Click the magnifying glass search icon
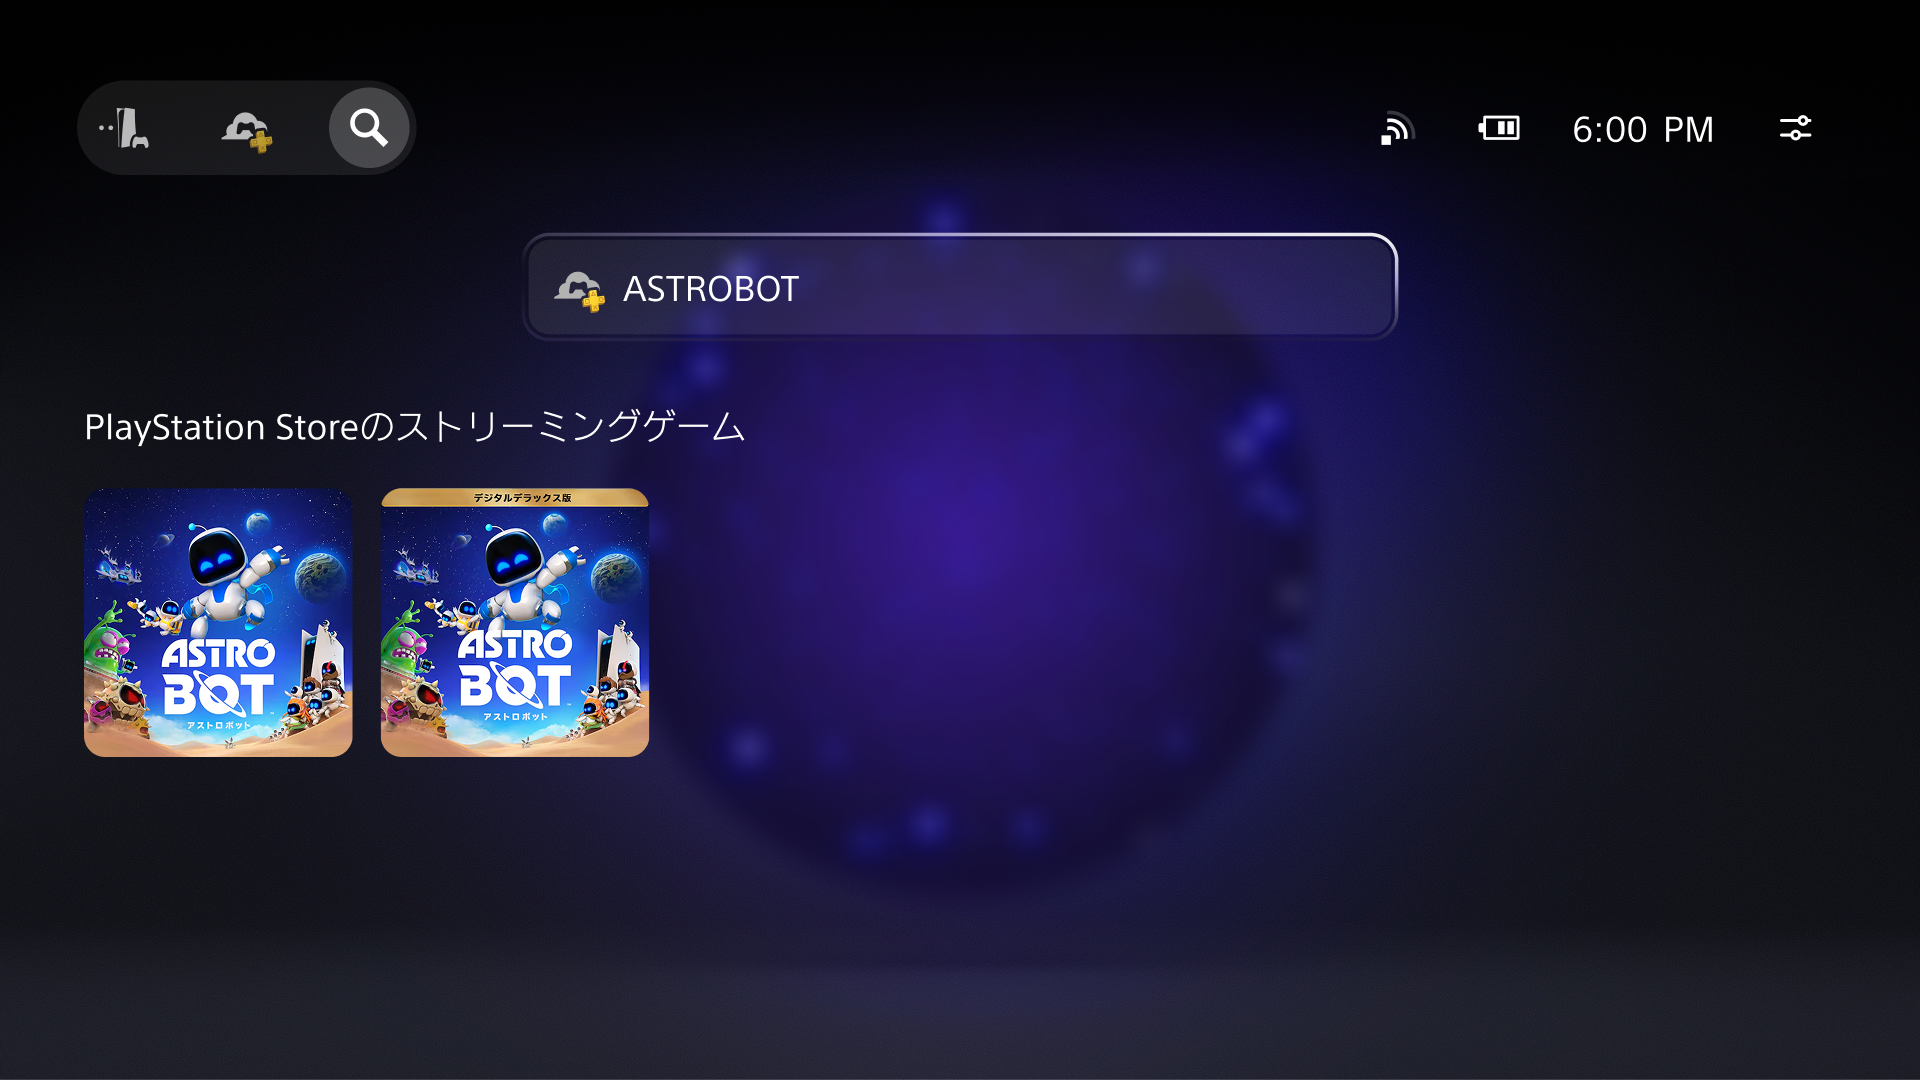Viewport: 1920px width, 1080px height. [x=369, y=128]
